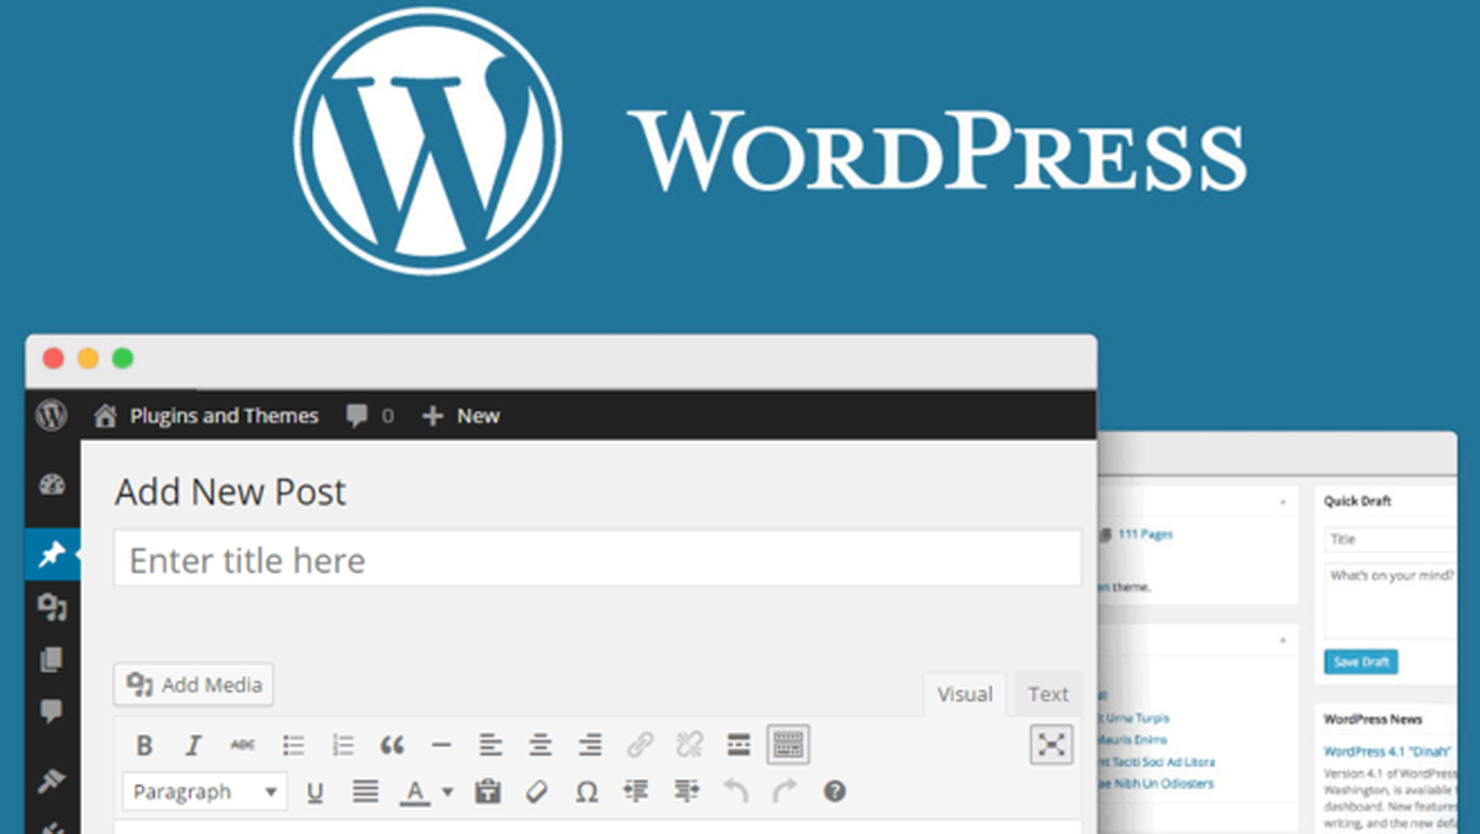1480x834 pixels.
Task: Open the New menu in the admin bar
Action: tap(461, 415)
